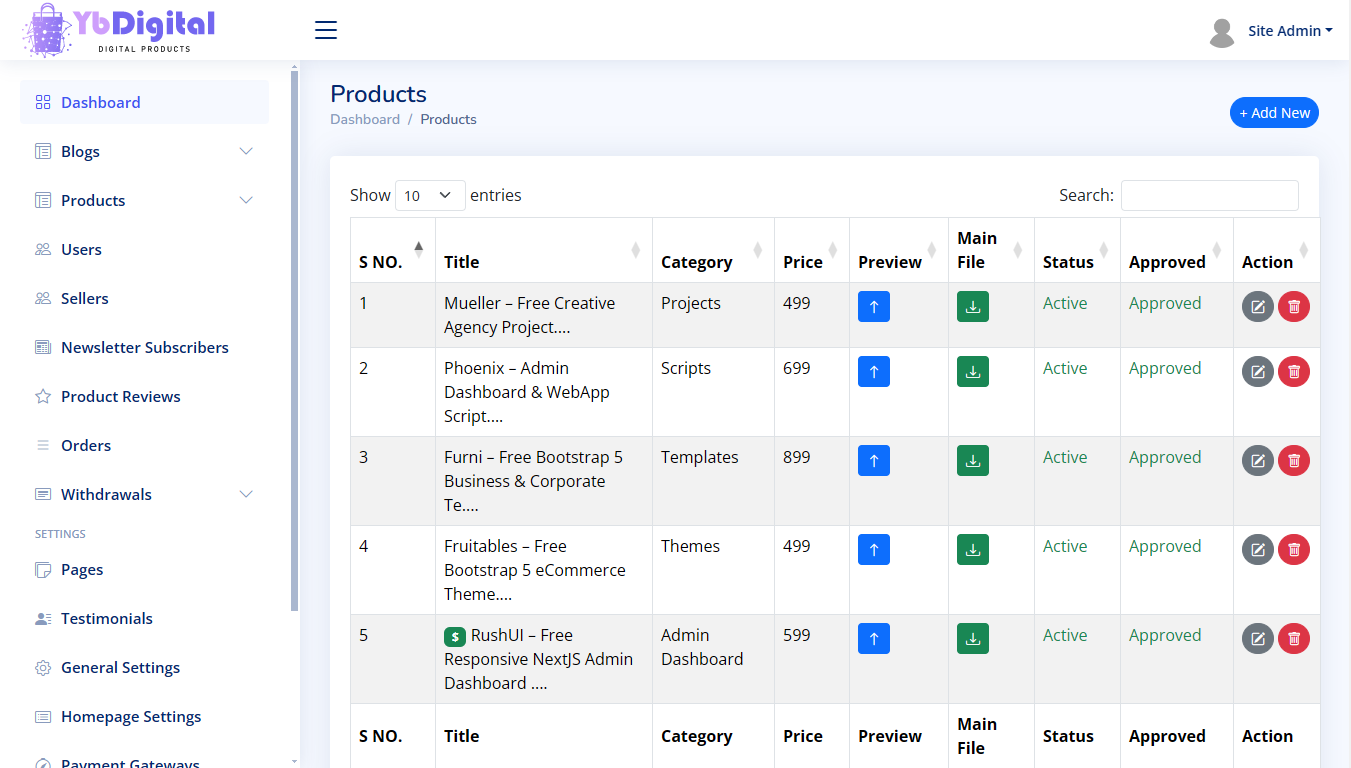Open Homepage Settings in sidebar

(x=144, y=717)
